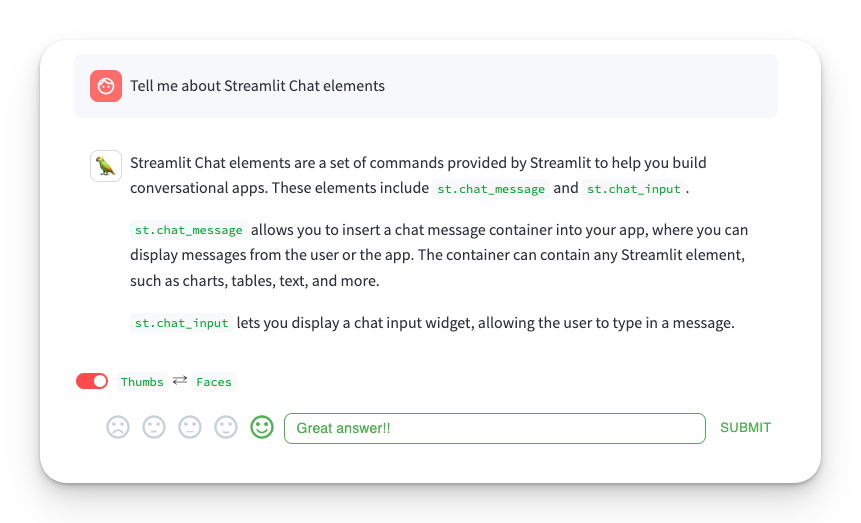Image resolution: width=861 pixels, height=523 pixels.
Task: Select the slightly smiling gray face
Action: 226,427
